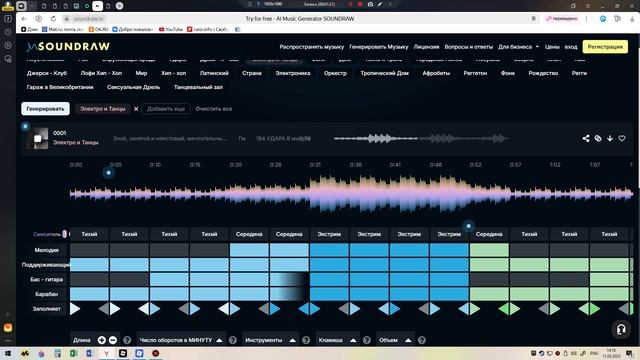
Task: Click the вход login link
Action: 571,47
